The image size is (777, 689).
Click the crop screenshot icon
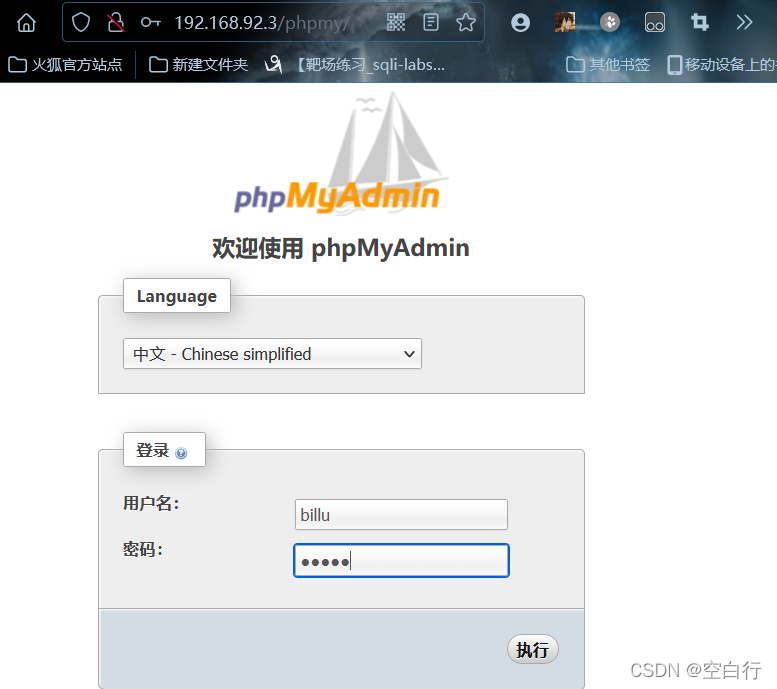700,22
